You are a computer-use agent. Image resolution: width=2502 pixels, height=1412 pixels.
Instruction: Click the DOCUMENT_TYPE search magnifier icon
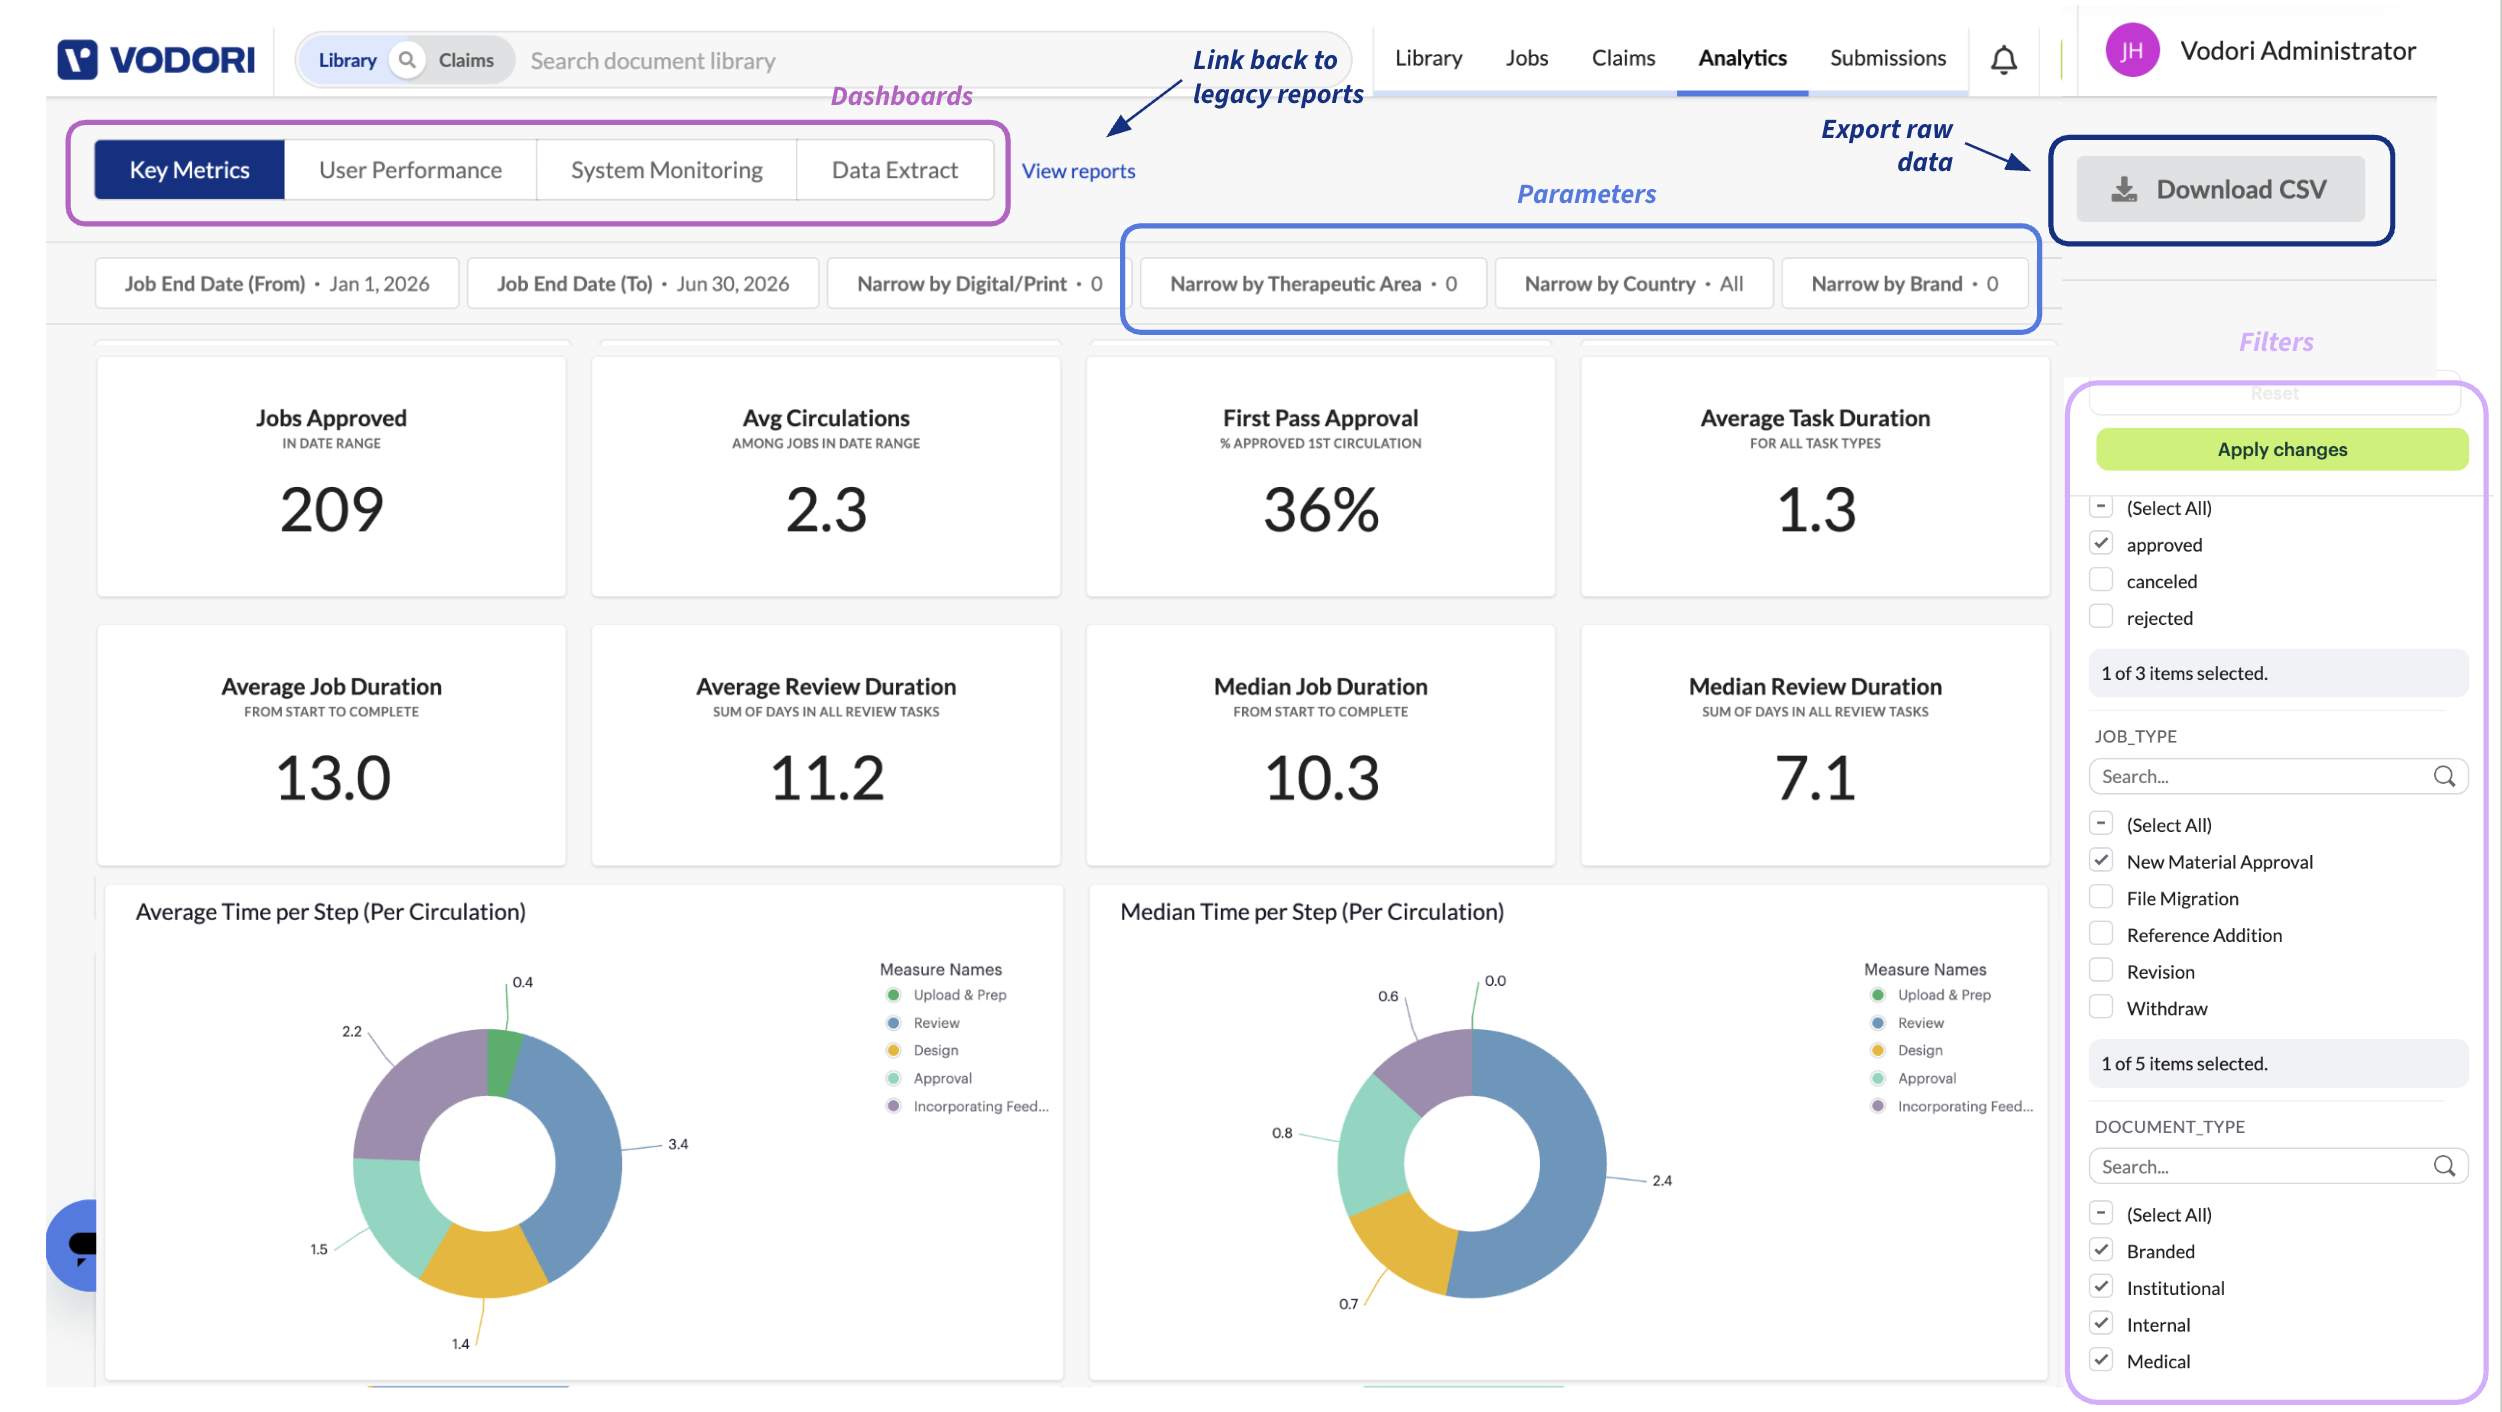[x=2443, y=1166]
